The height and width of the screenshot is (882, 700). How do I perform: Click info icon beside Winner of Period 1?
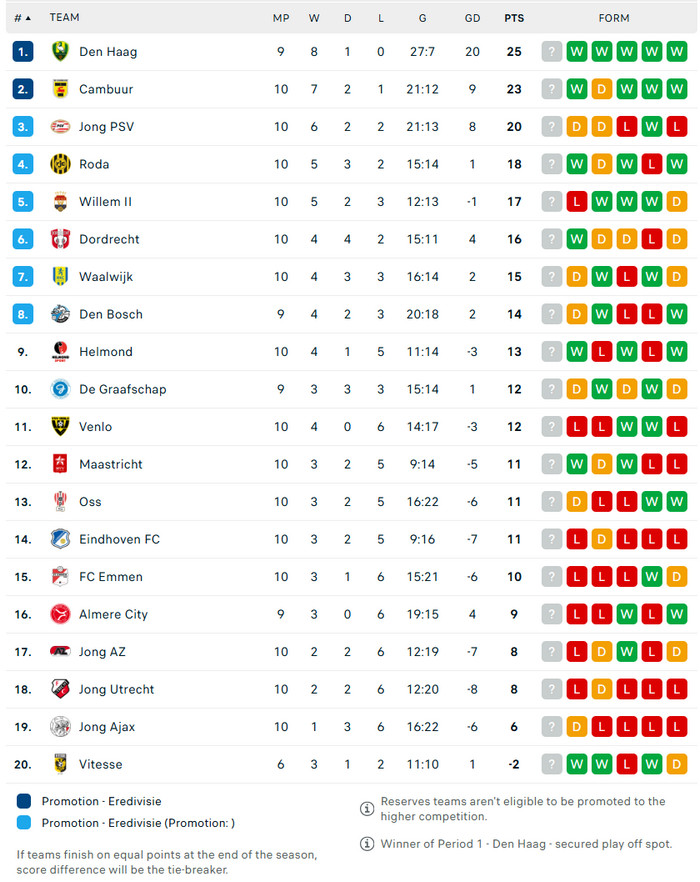tap(367, 844)
